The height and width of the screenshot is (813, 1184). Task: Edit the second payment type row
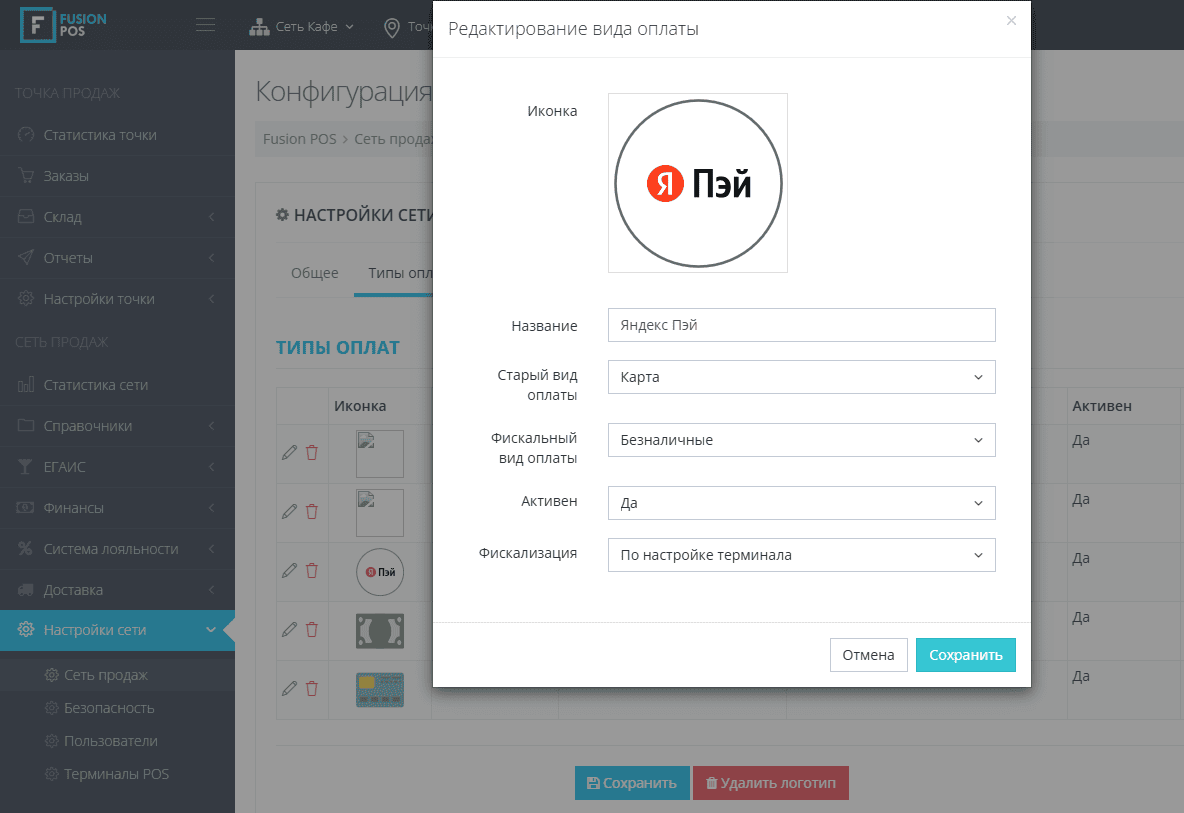click(x=289, y=511)
